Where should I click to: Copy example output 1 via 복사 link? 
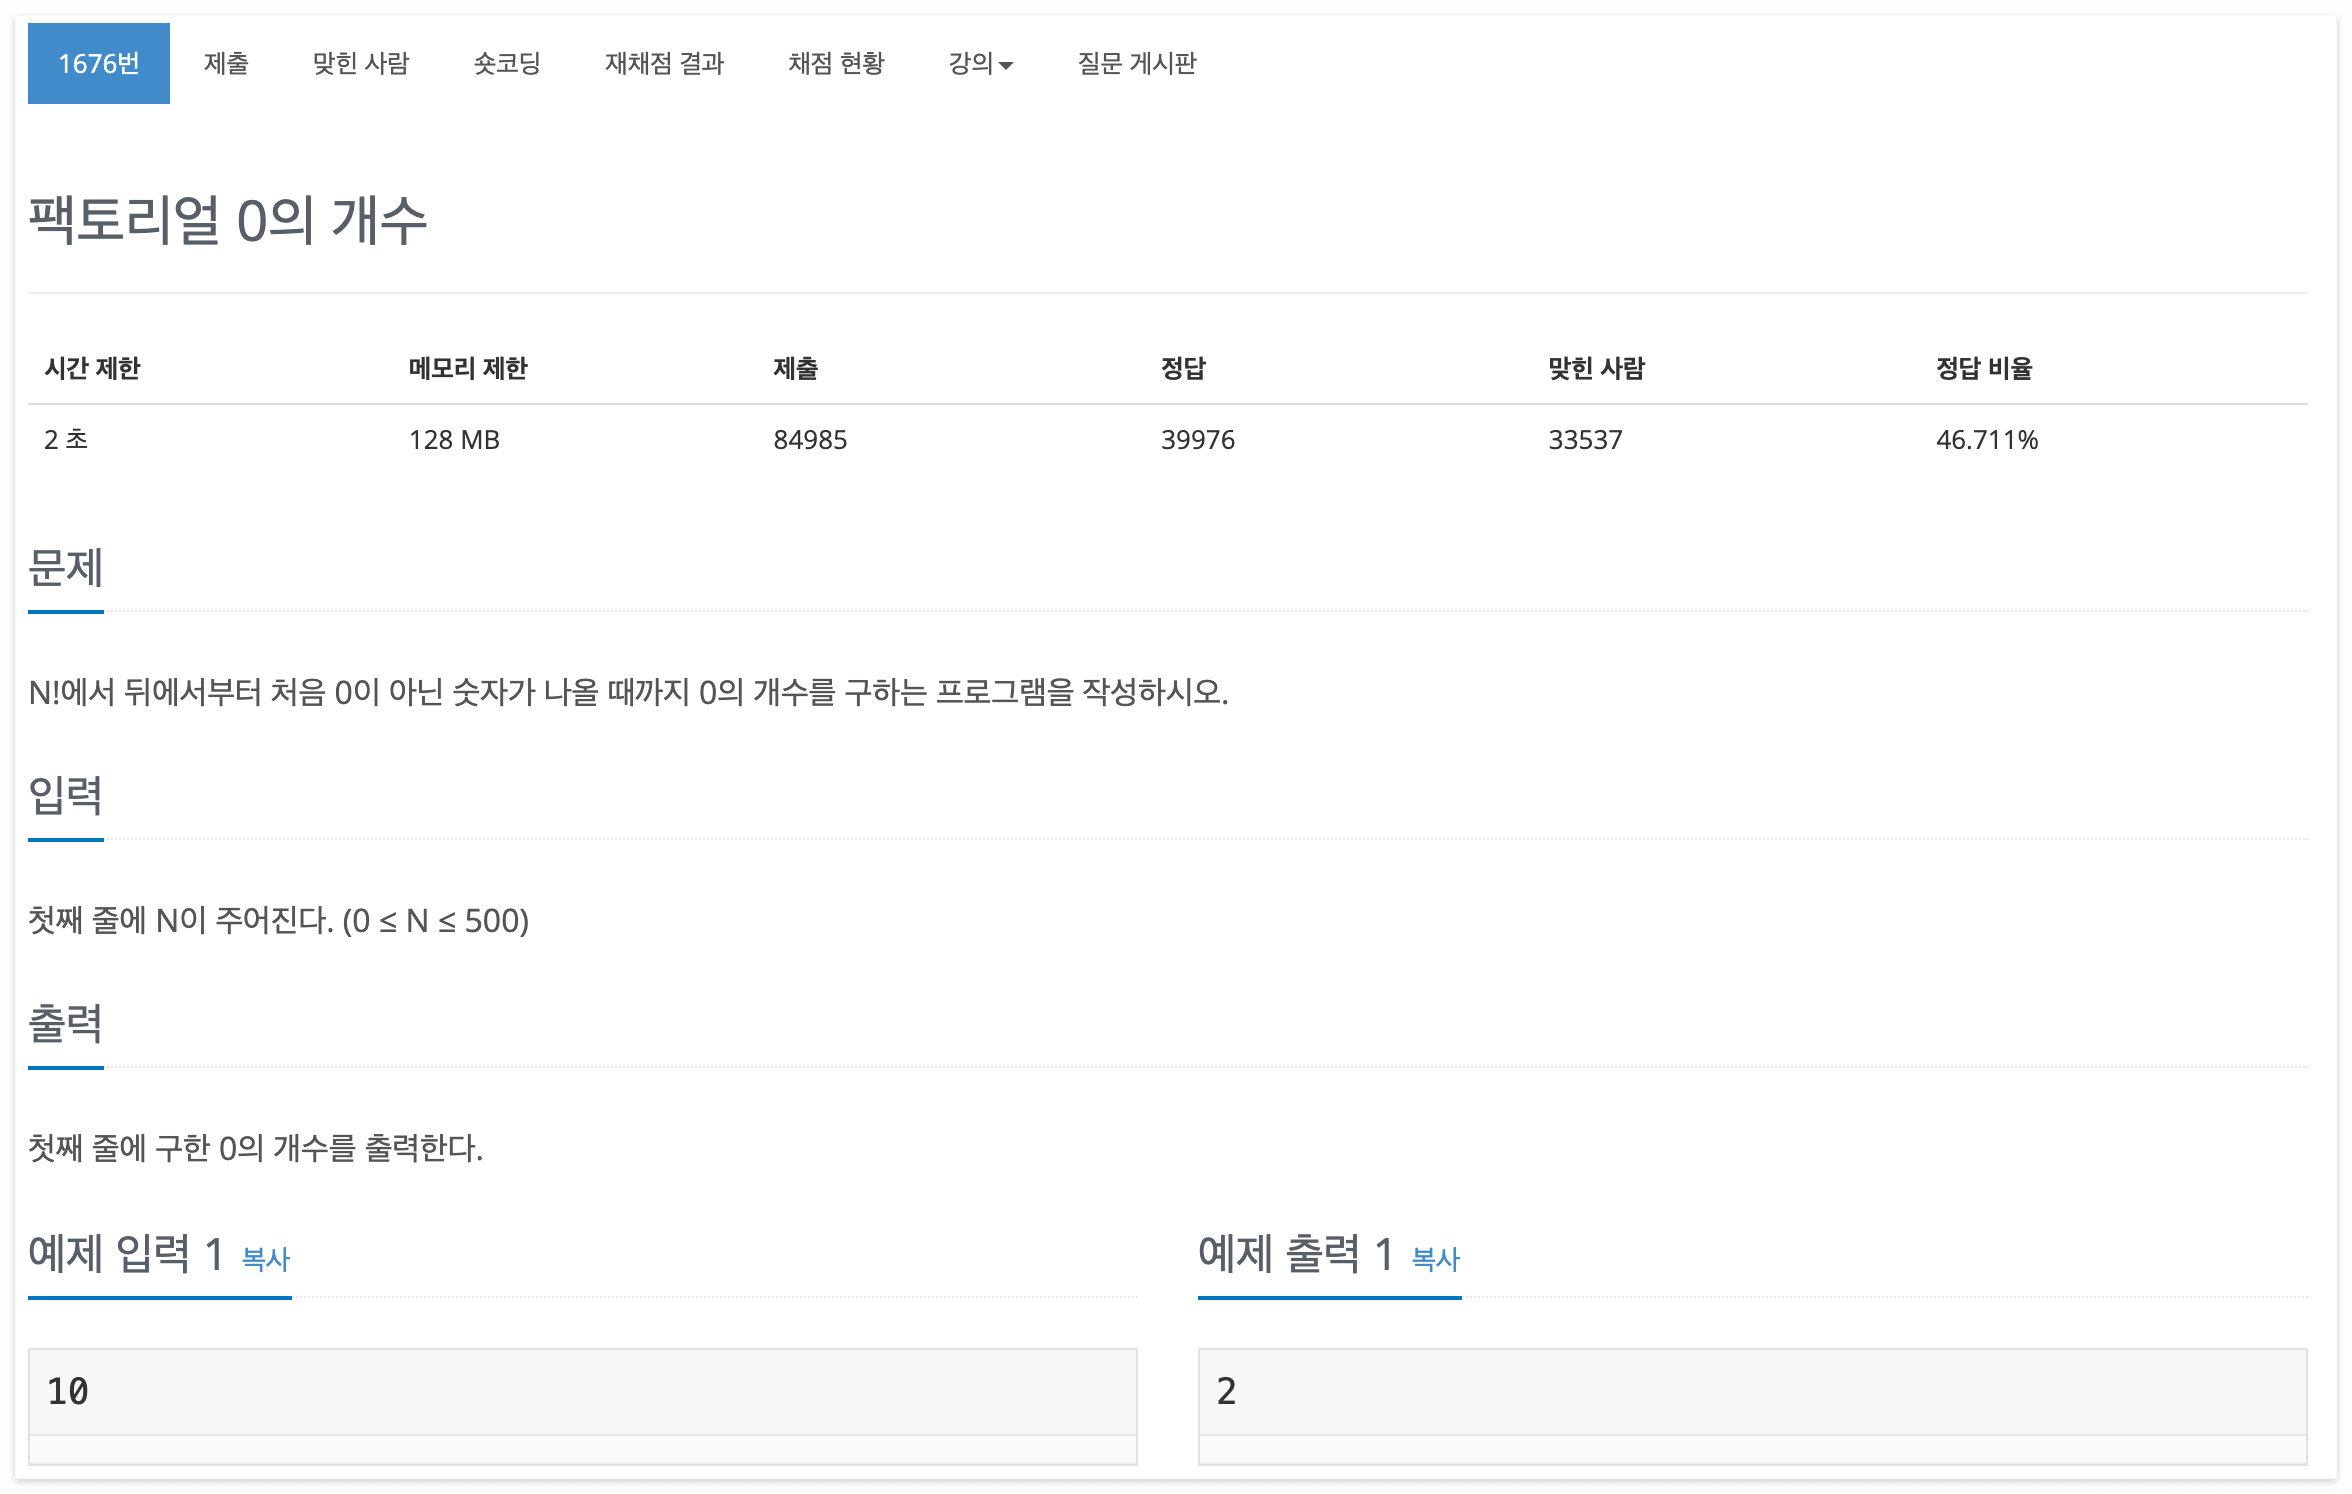point(1436,1259)
